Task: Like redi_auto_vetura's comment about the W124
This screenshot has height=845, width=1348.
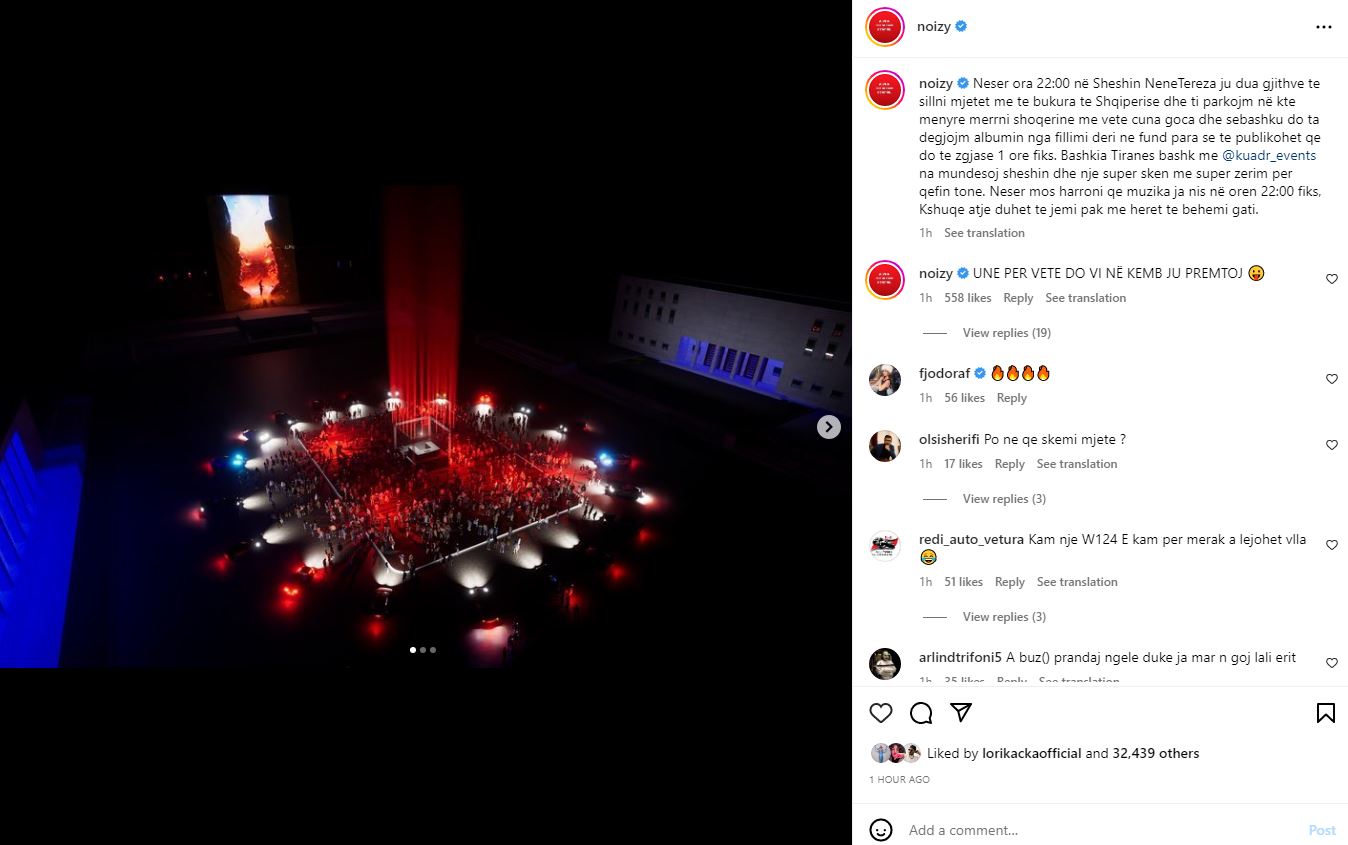Action: [x=1331, y=545]
